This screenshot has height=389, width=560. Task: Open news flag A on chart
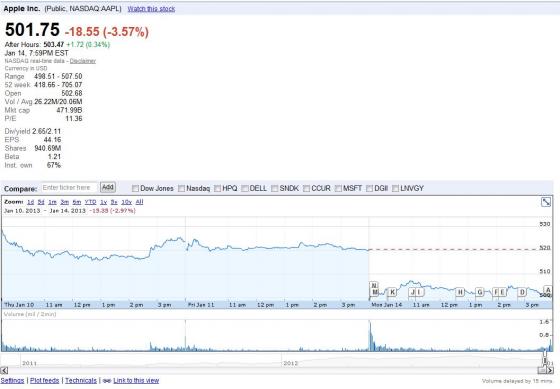[548, 290]
